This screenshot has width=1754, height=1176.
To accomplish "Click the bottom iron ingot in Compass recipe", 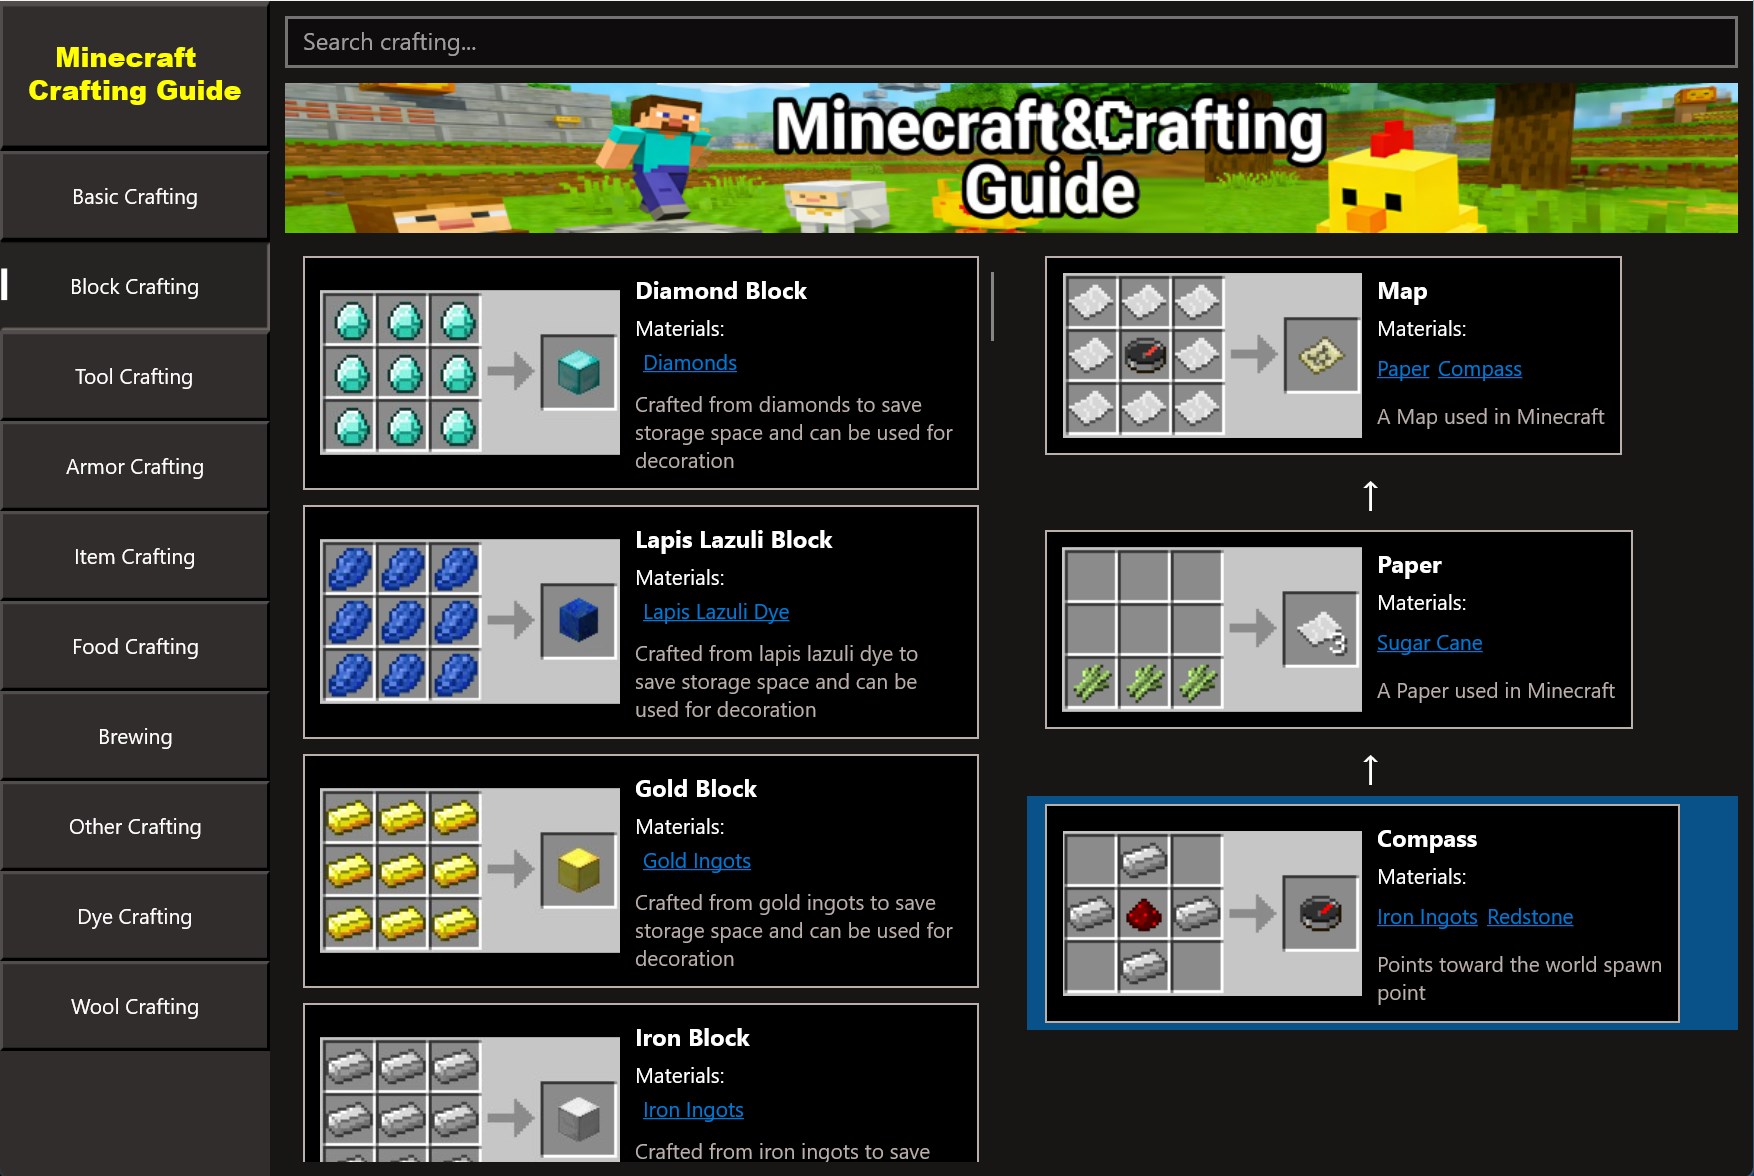I will 1144,965.
